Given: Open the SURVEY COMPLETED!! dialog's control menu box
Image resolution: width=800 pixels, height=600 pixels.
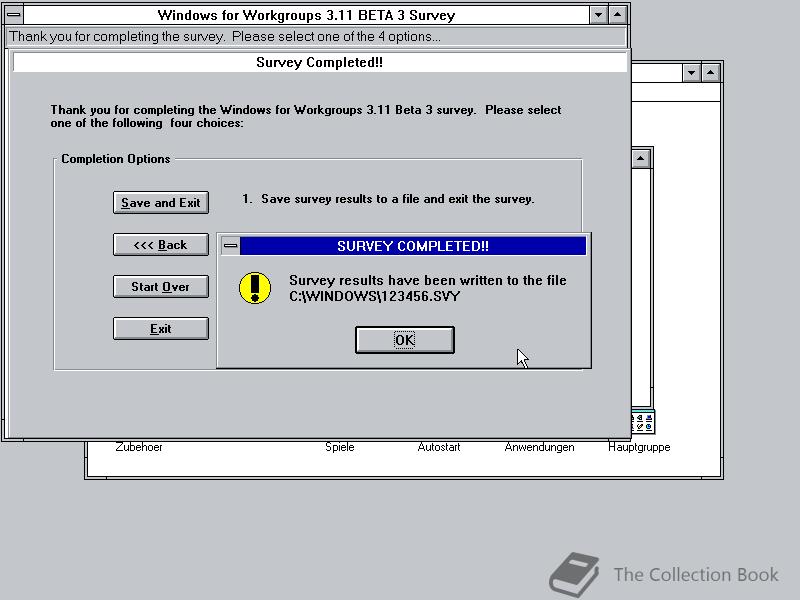Looking at the screenshot, I should click(231, 246).
